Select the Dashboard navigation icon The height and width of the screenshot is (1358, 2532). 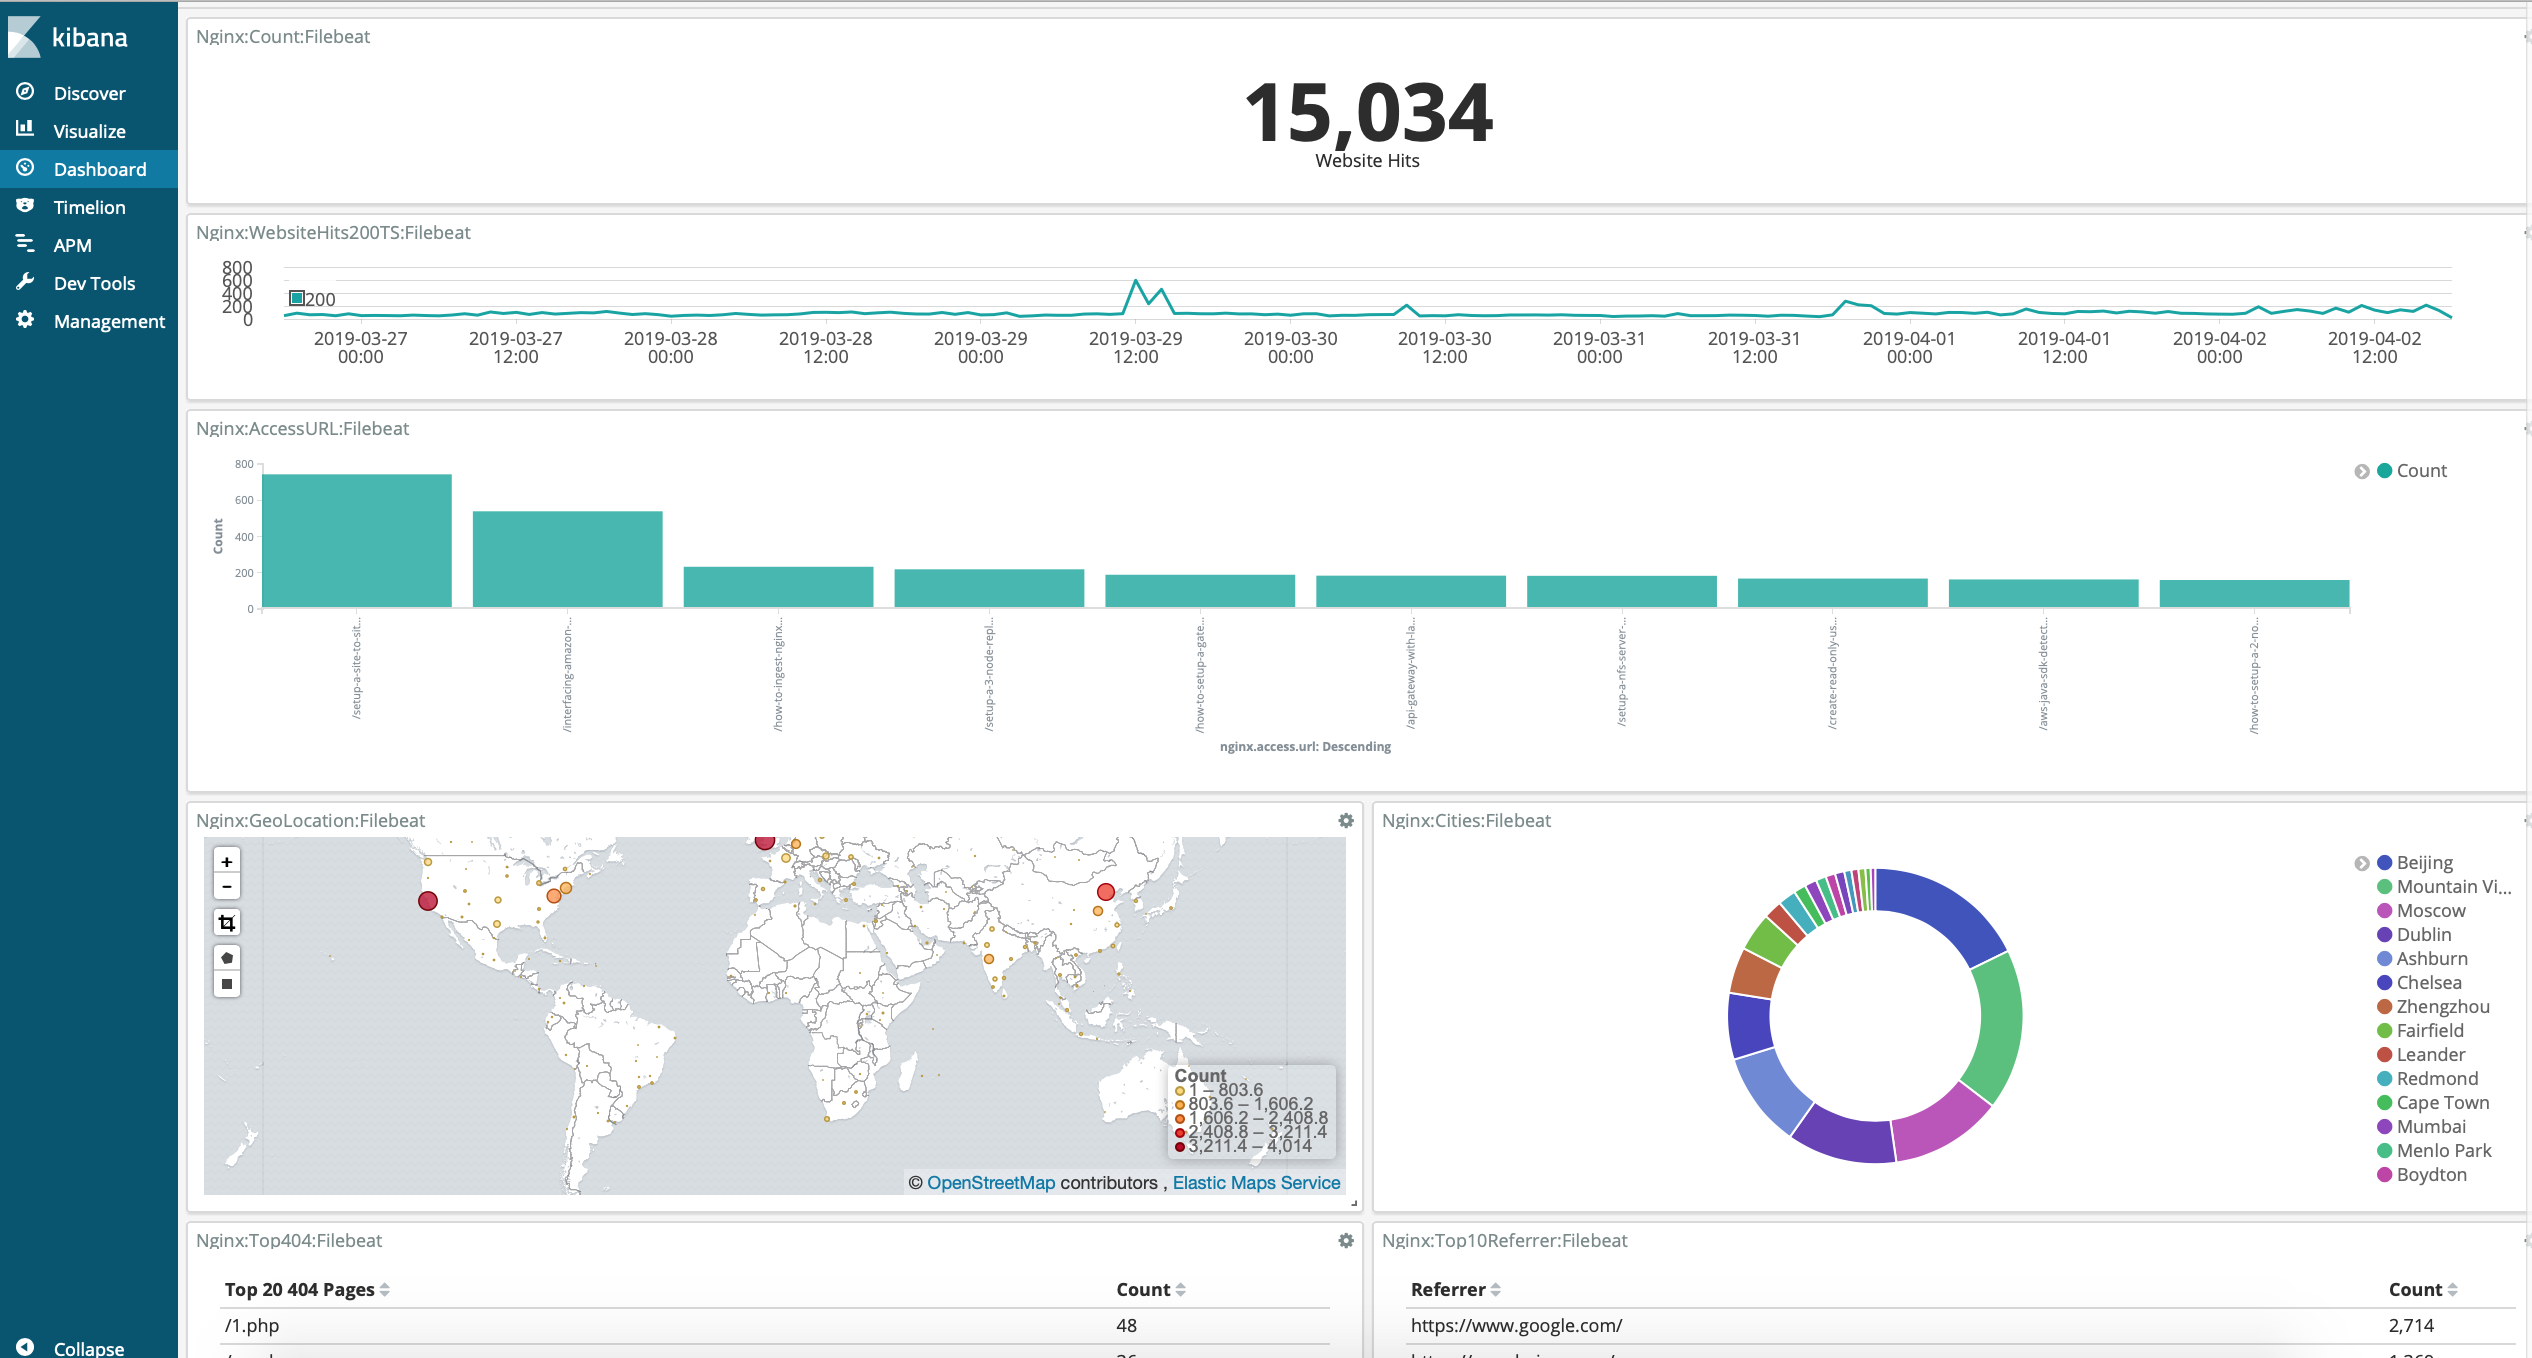point(23,167)
